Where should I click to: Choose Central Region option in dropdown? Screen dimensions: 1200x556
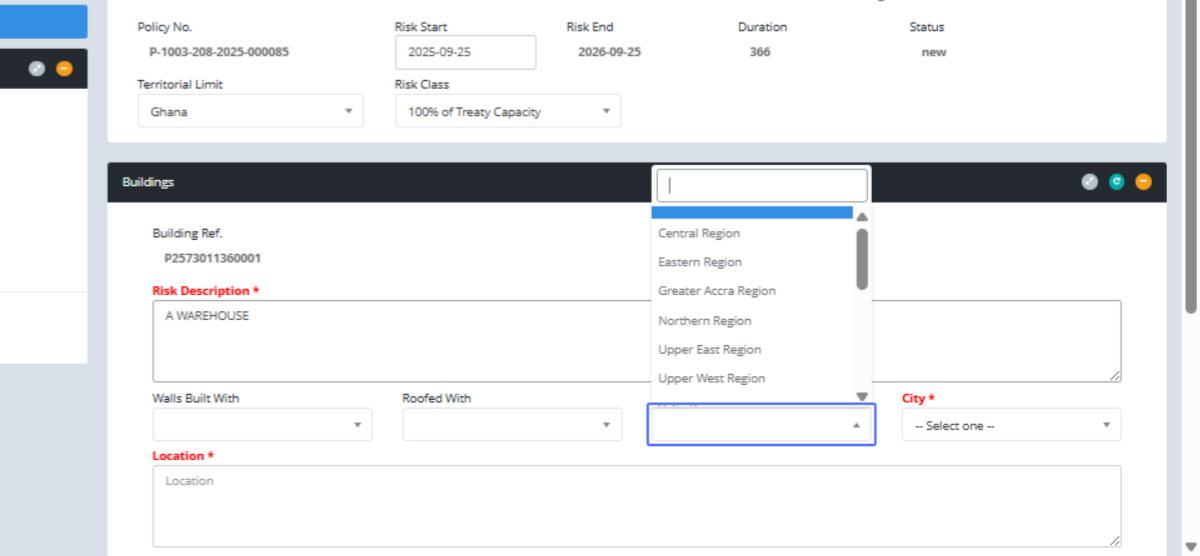click(x=699, y=234)
